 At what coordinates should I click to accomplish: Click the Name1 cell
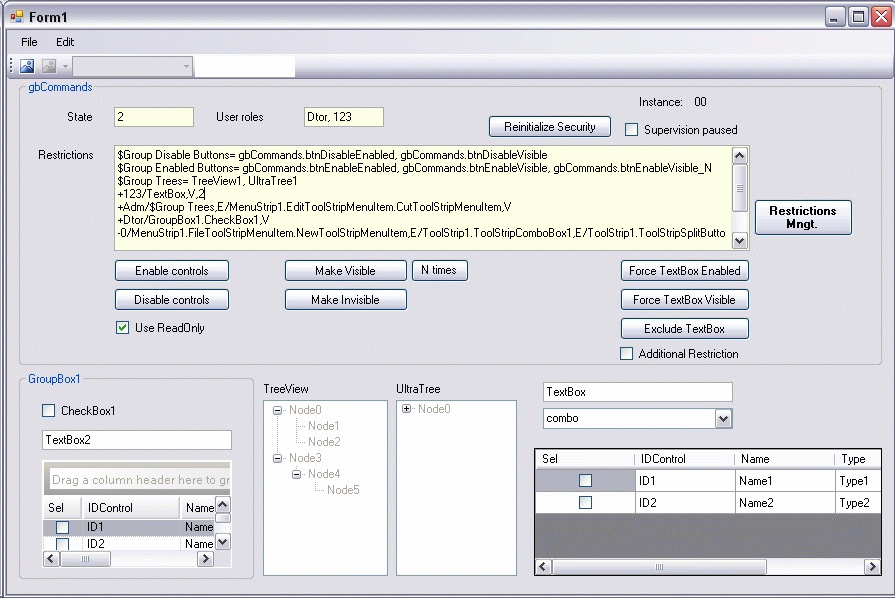point(785,481)
